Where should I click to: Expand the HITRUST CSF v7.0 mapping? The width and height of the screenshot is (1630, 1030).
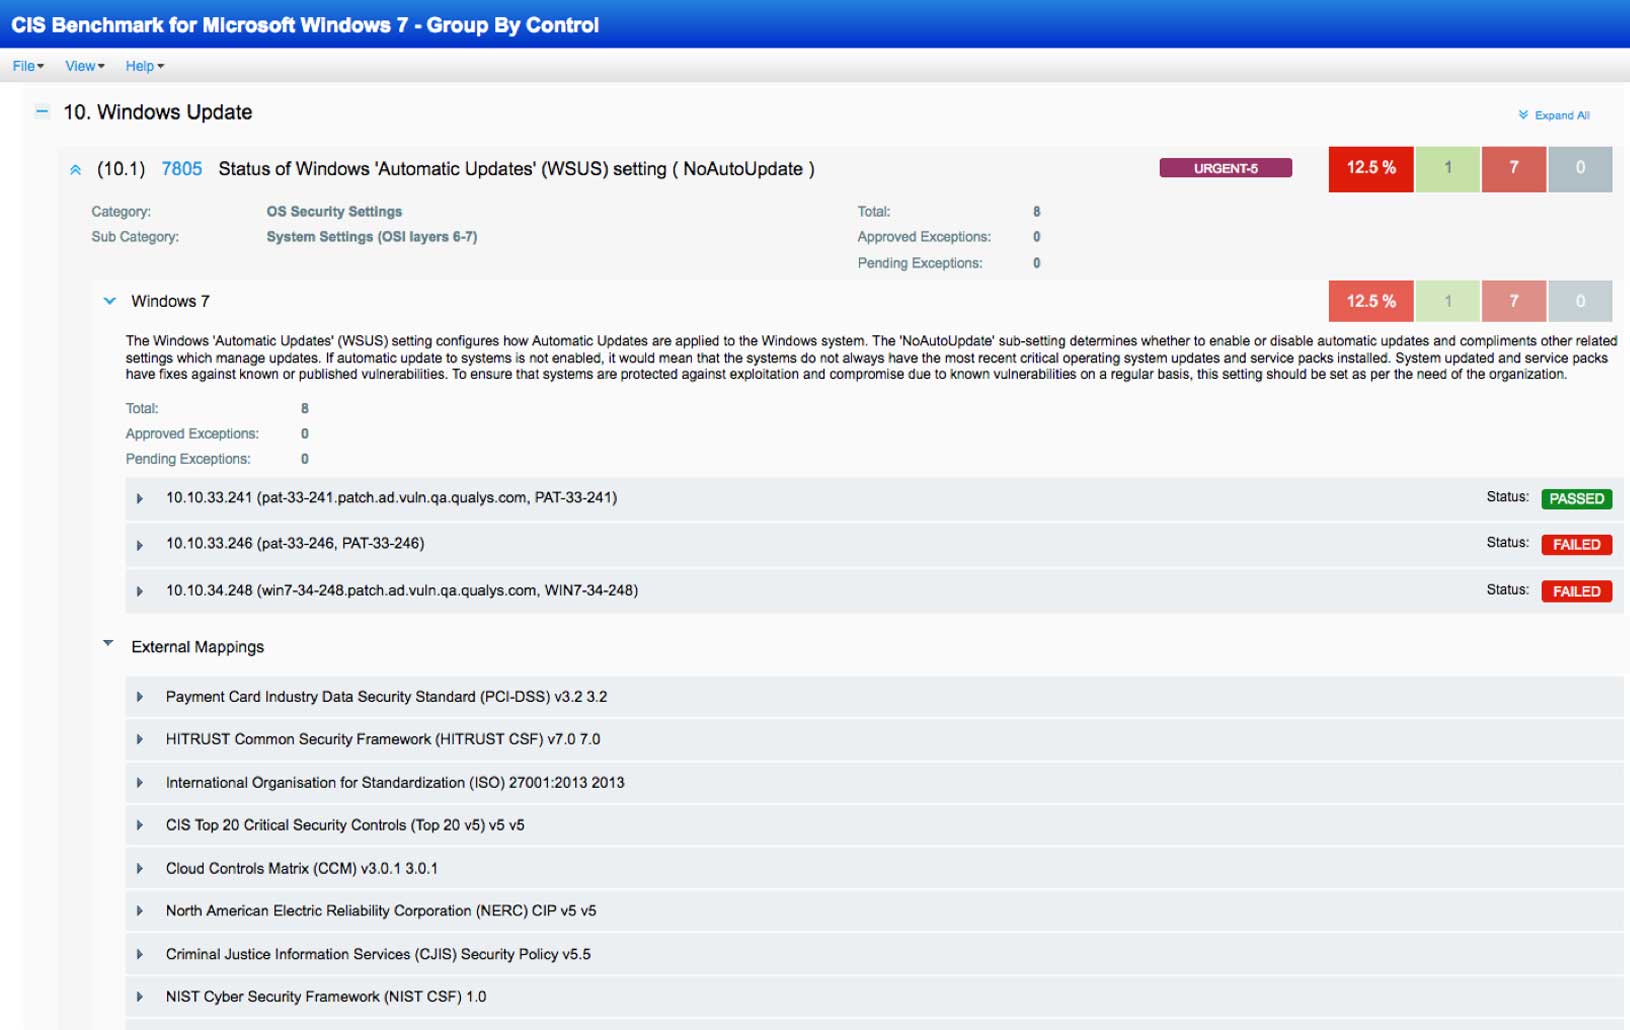[x=140, y=740]
